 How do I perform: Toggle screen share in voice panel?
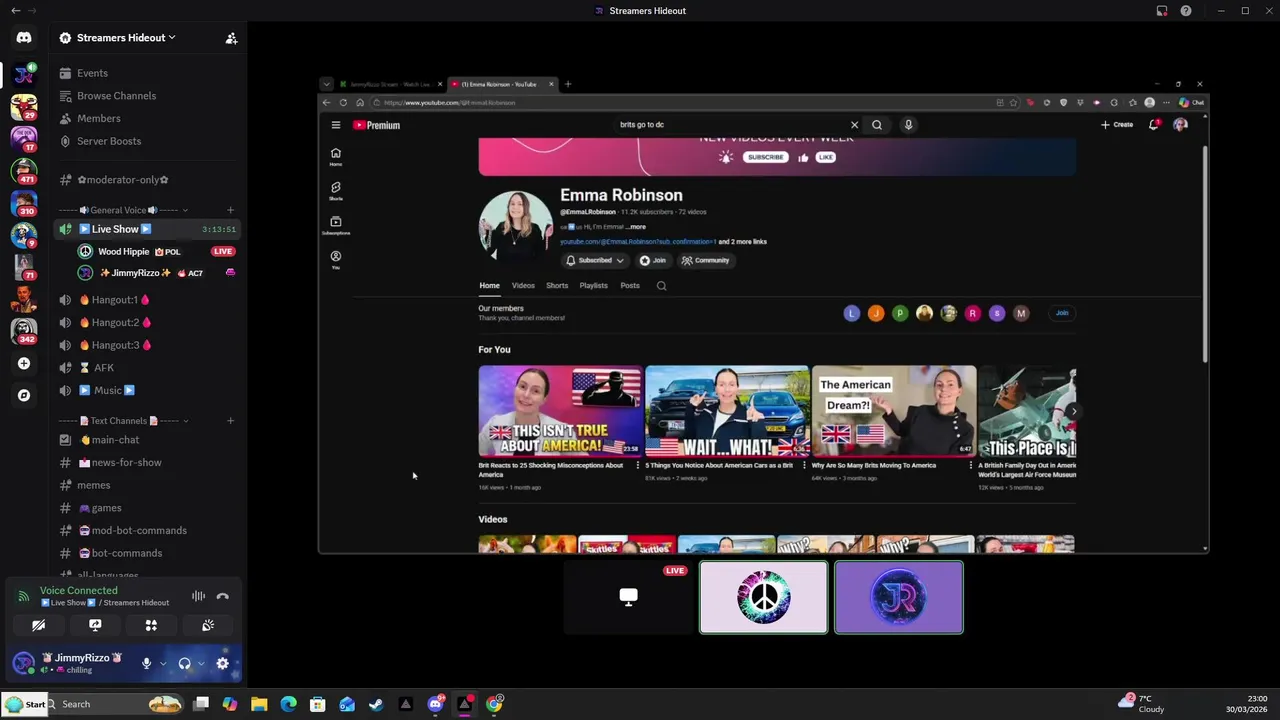pyautogui.click(x=95, y=625)
